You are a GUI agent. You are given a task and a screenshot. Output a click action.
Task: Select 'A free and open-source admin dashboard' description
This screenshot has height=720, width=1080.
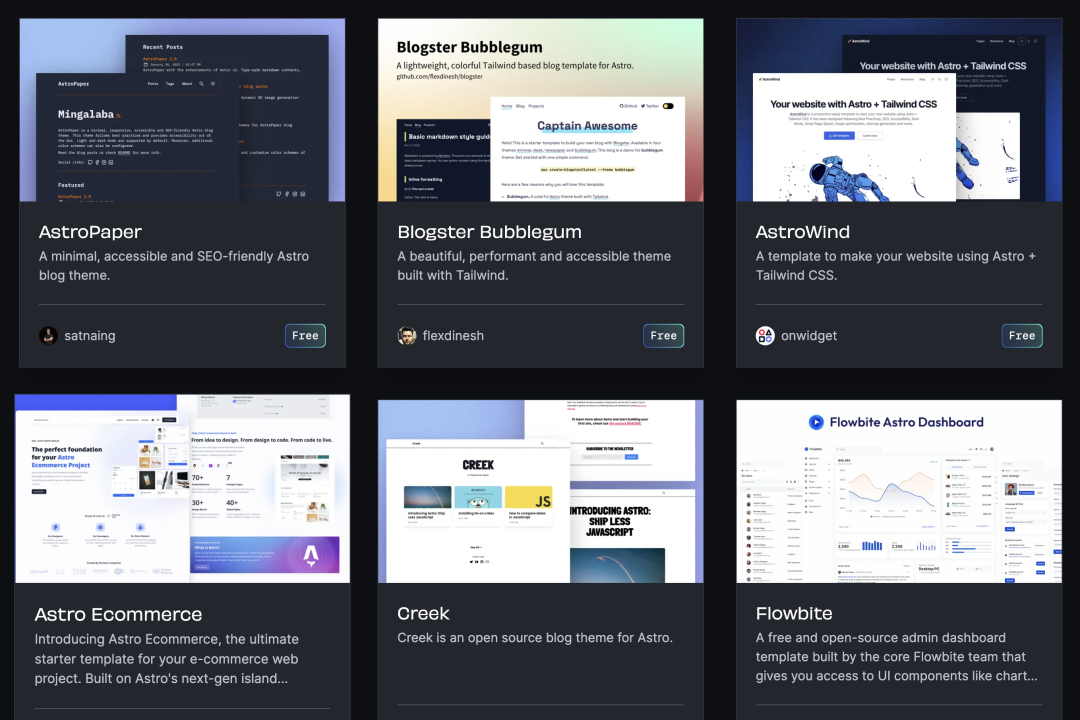click(896, 657)
